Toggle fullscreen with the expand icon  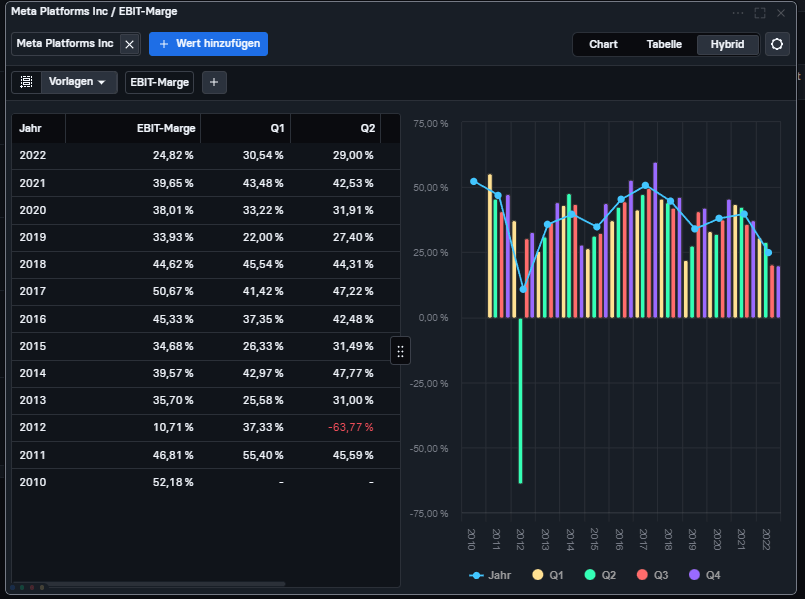[760, 13]
